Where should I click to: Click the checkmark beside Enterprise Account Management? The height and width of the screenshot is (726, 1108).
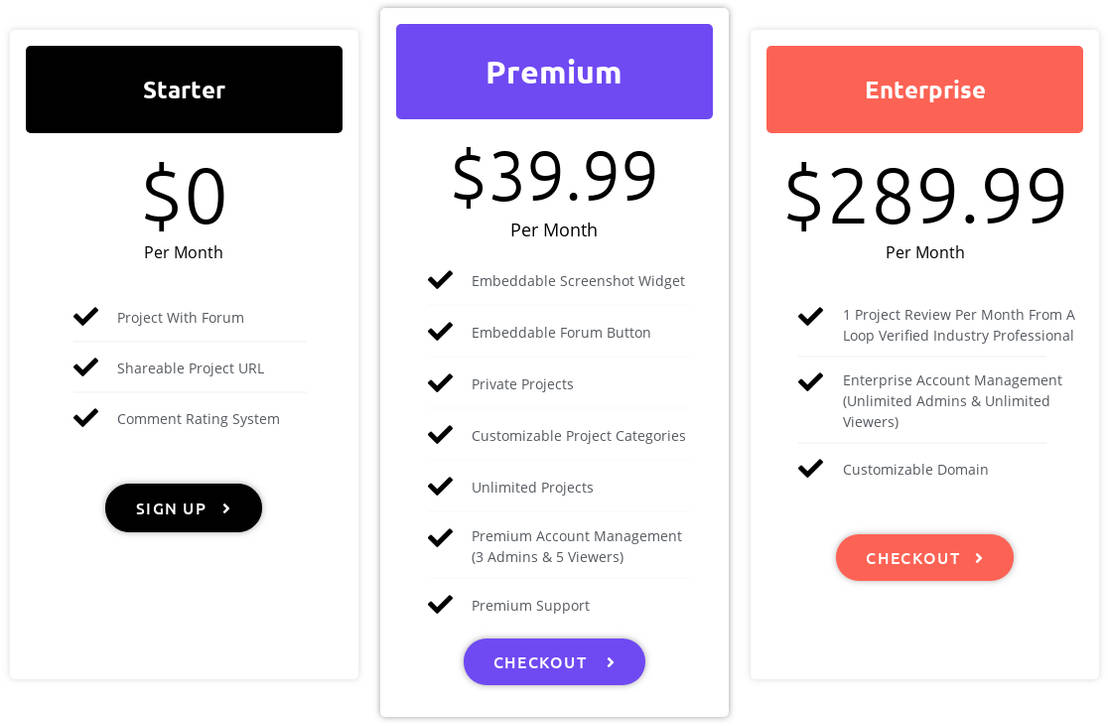pyautogui.click(x=810, y=381)
